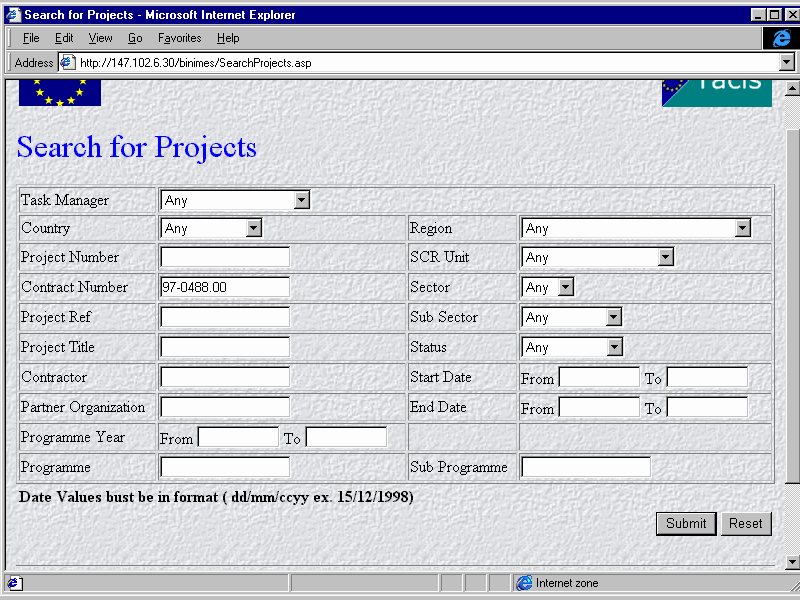
Task: Open the address bar URL dropdown arrow
Action: pos(785,62)
